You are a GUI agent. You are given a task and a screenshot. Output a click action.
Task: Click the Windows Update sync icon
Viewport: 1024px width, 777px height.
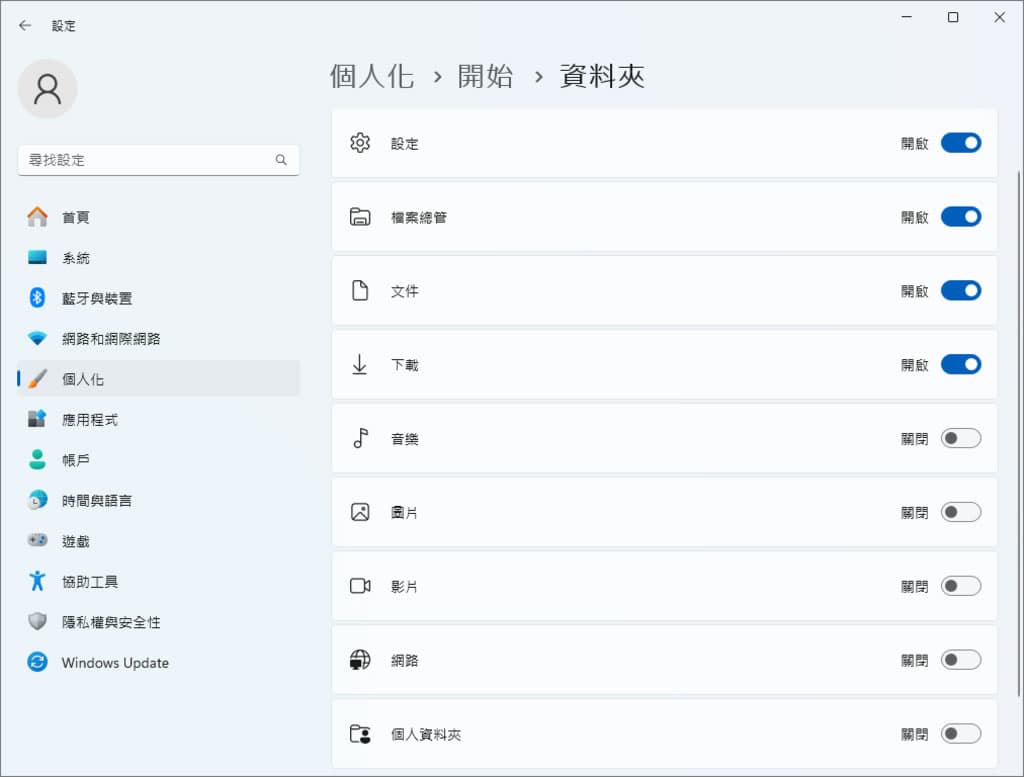click(x=37, y=662)
